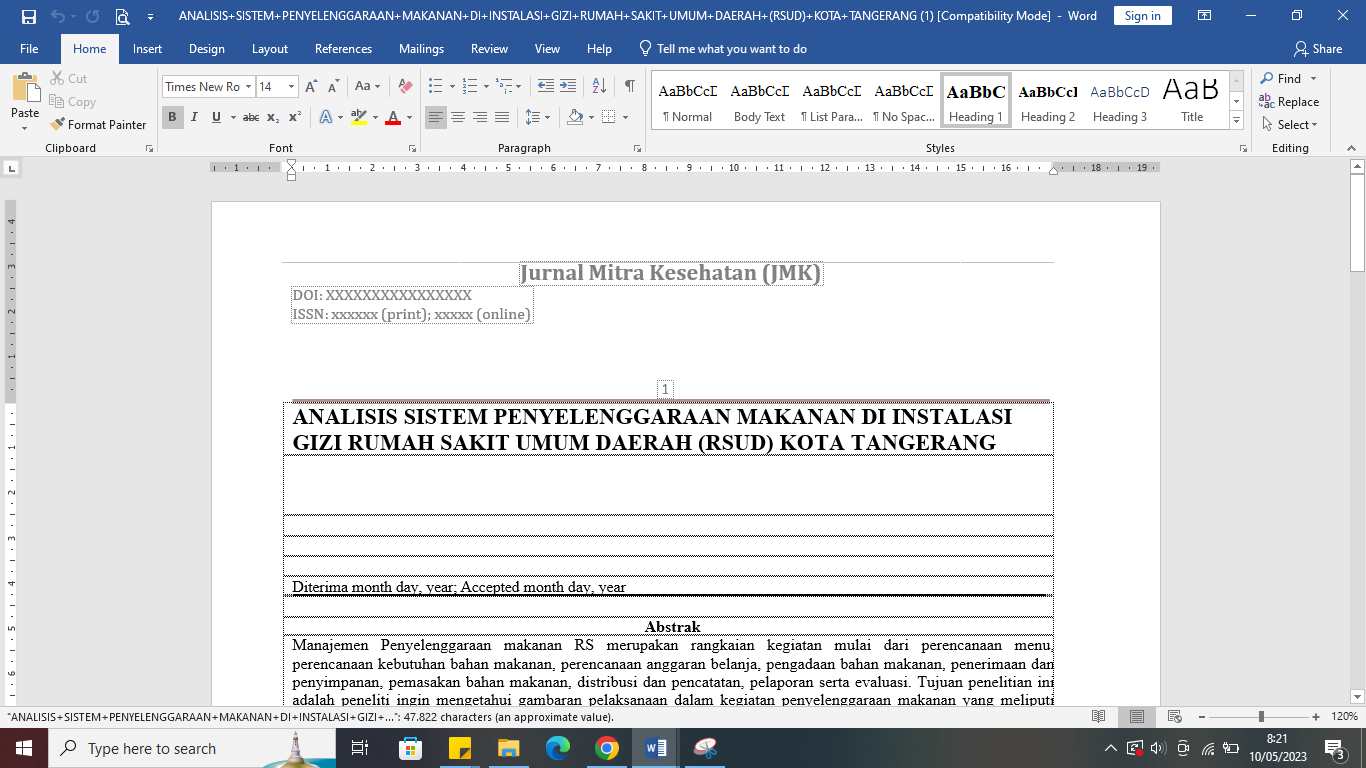1366x768 pixels.
Task: Apply the yellow text highlight color
Action: pyautogui.click(x=359, y=118)
